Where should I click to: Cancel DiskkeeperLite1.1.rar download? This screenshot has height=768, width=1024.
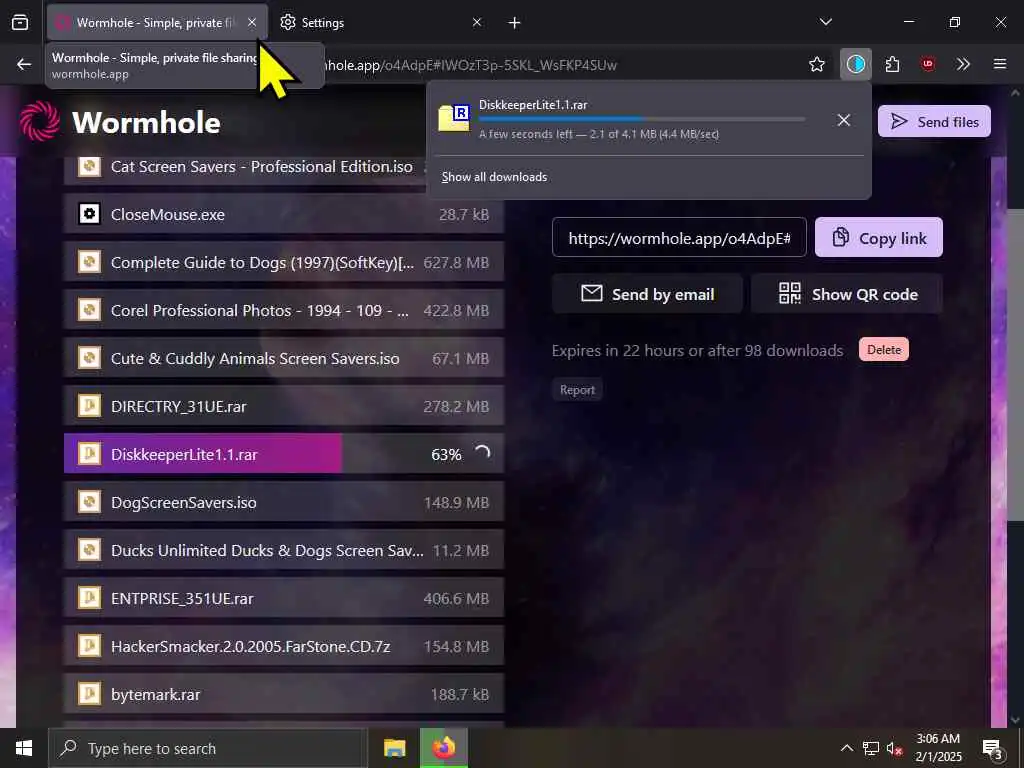pyautogui.click(x=844, y=120)
